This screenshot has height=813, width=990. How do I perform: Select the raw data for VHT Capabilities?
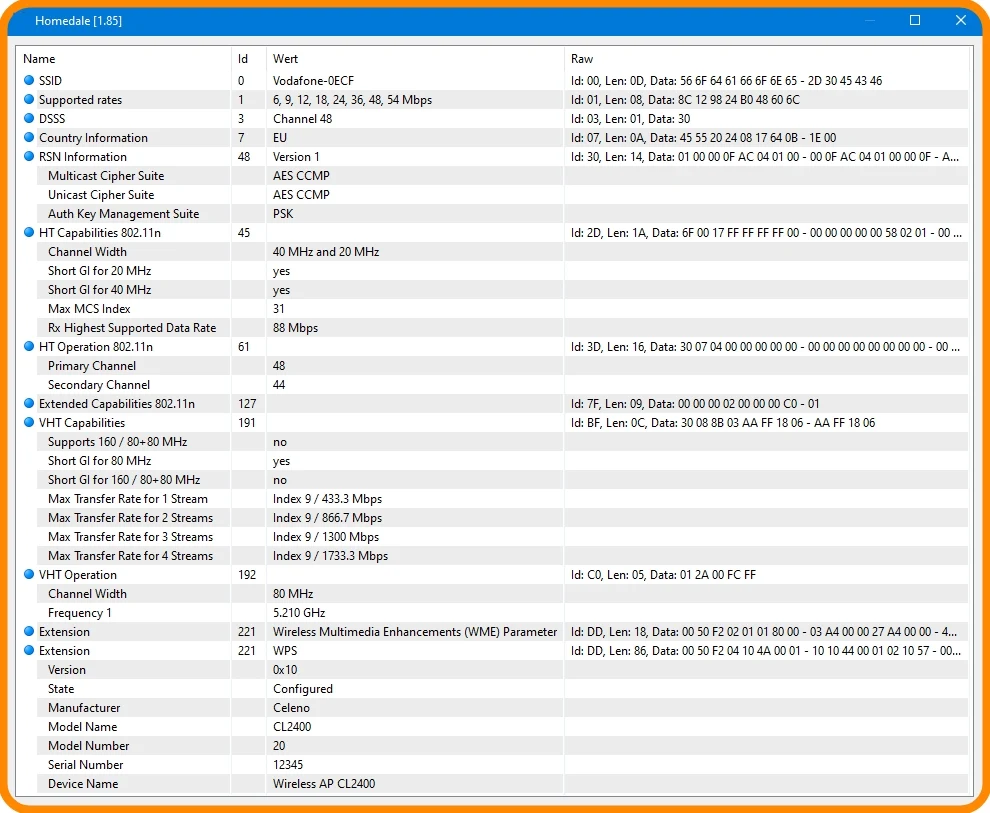click(723, 423)
